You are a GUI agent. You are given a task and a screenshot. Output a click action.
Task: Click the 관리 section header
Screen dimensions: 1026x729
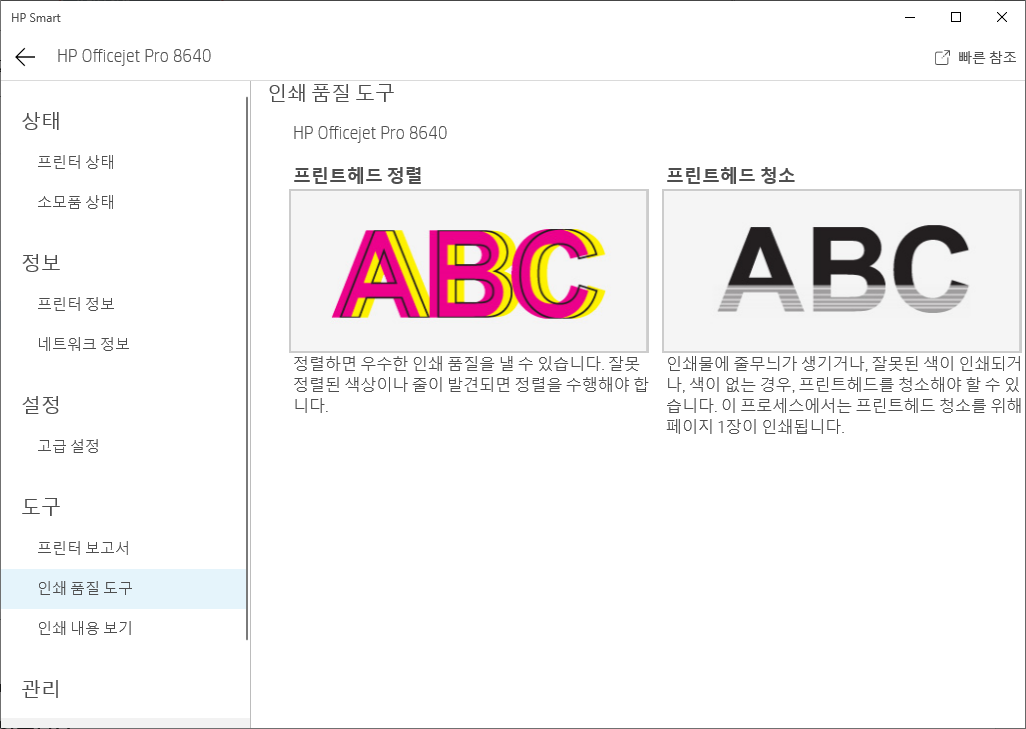(x=41, y=689)
